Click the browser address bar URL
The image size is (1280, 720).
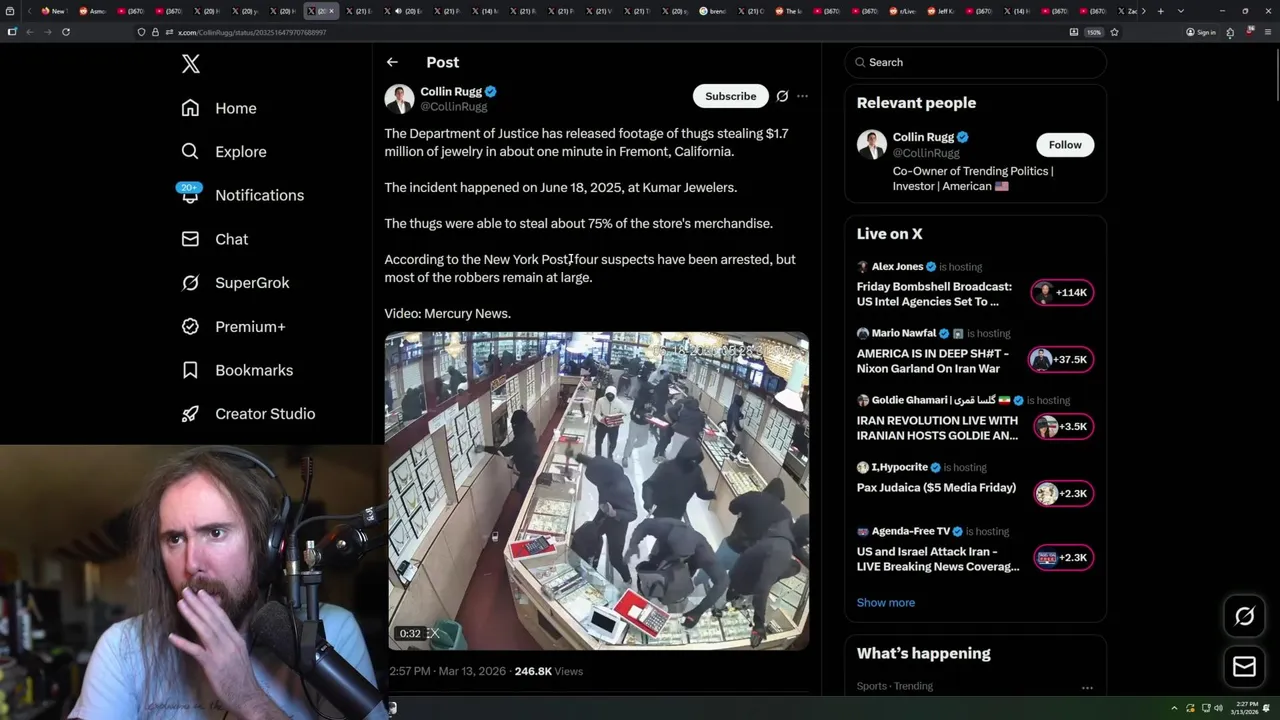252,32
